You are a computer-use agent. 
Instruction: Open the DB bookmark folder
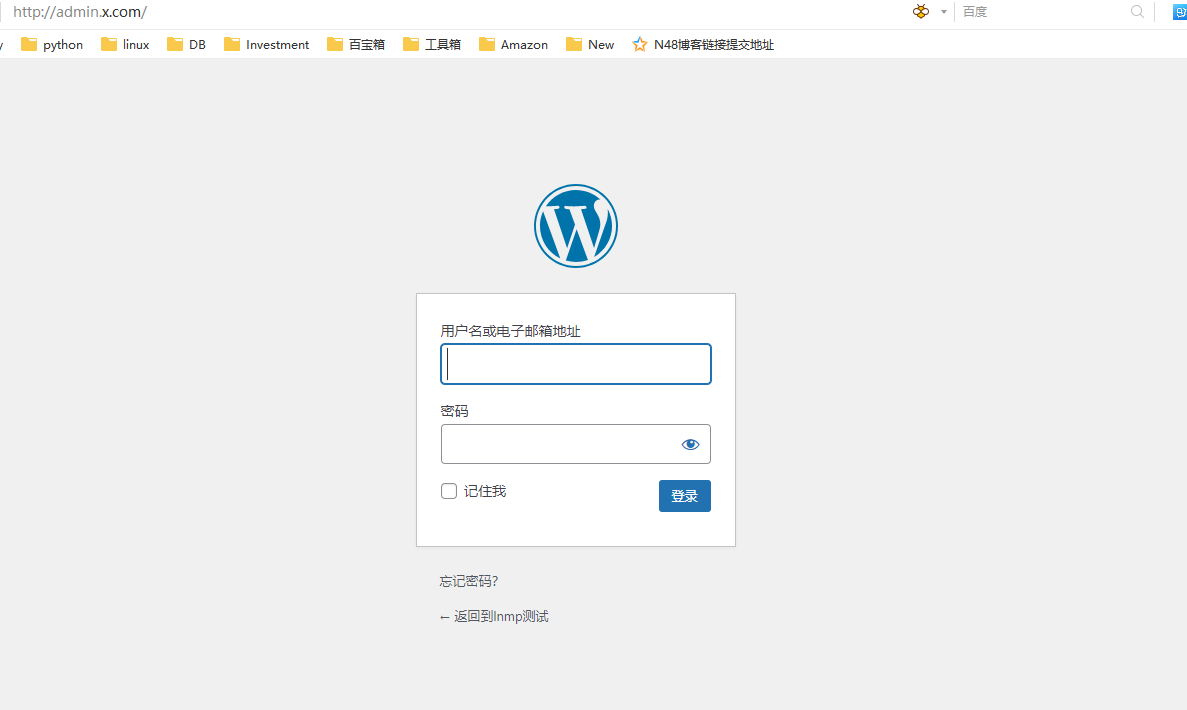click(186, 45)
